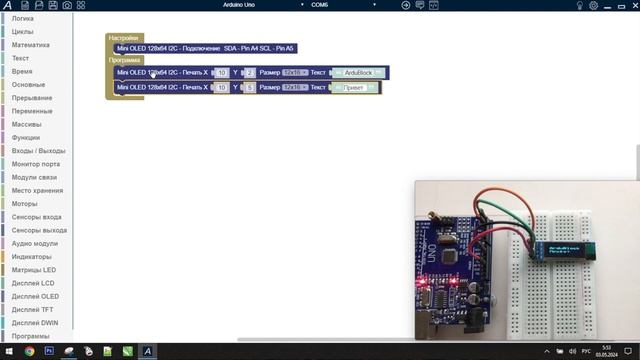This screenshot has width=640, height=360.
Task: Open the four-squares grid icon
Action: [81, 5]
